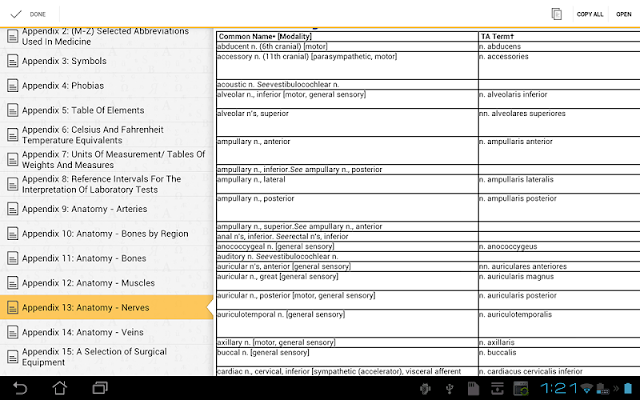Tap the SD card notification icon
Screen dimensions: 640x400
click(473, 389)
